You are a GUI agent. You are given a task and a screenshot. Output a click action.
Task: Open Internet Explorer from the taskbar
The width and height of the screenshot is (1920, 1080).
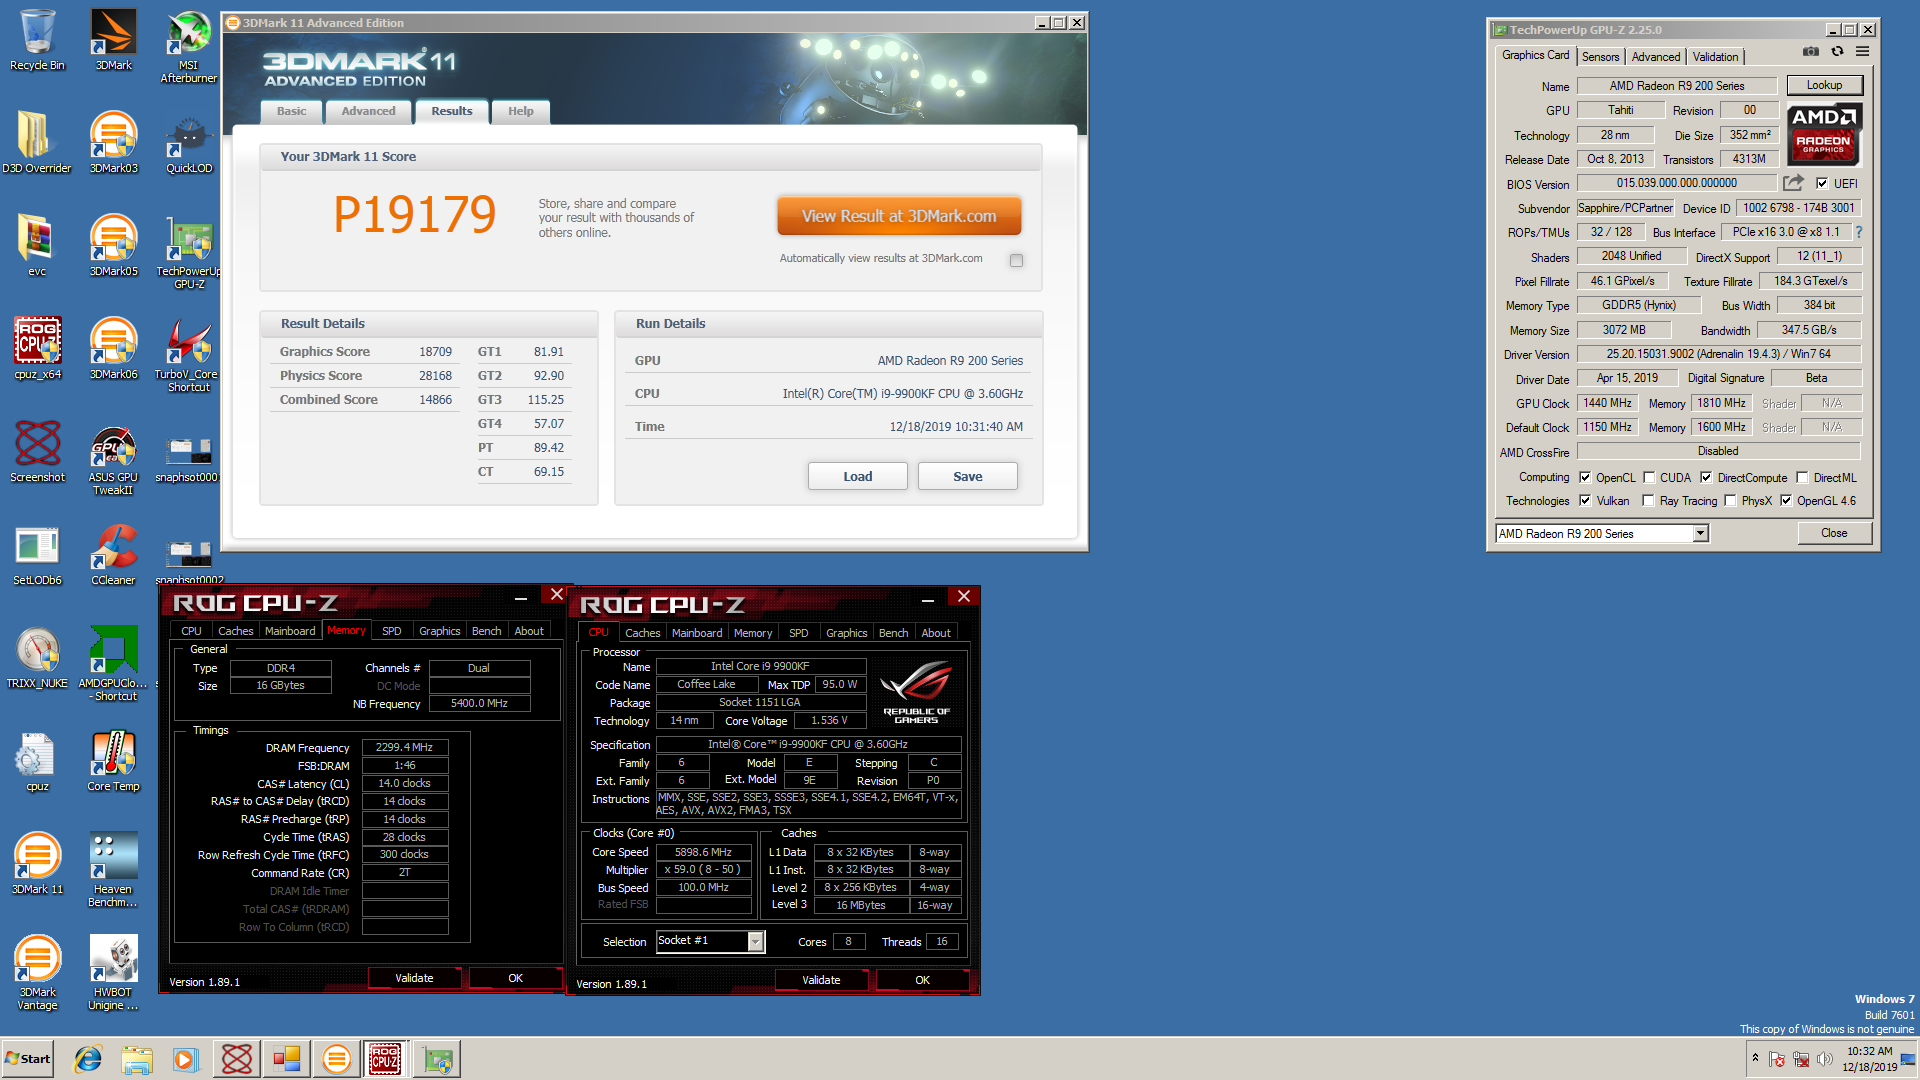(88, 1059)
